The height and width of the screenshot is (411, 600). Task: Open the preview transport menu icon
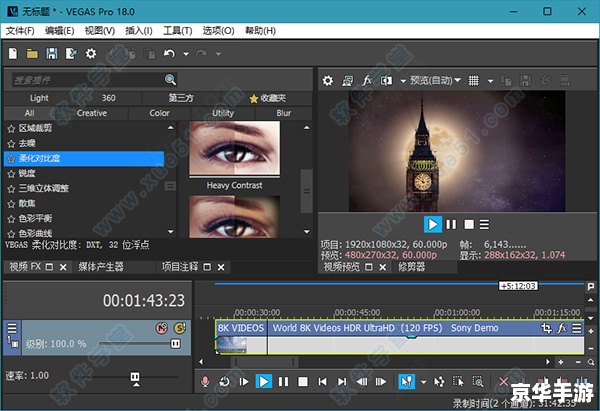(484, 224)
